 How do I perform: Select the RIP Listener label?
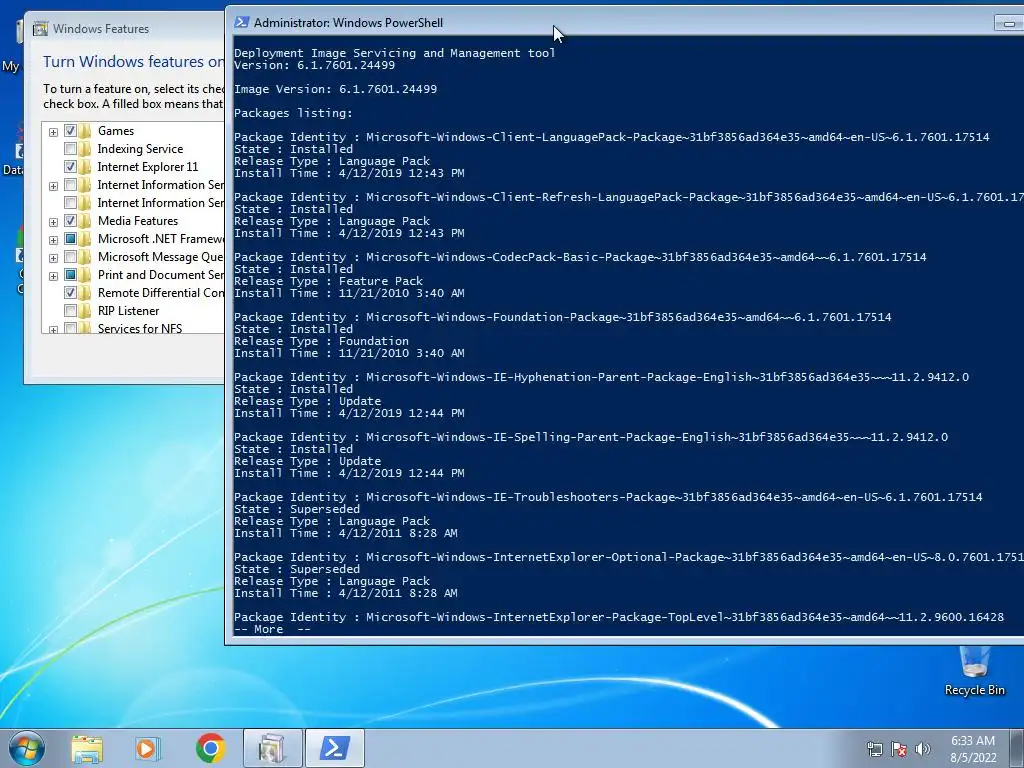pos(129,311)
